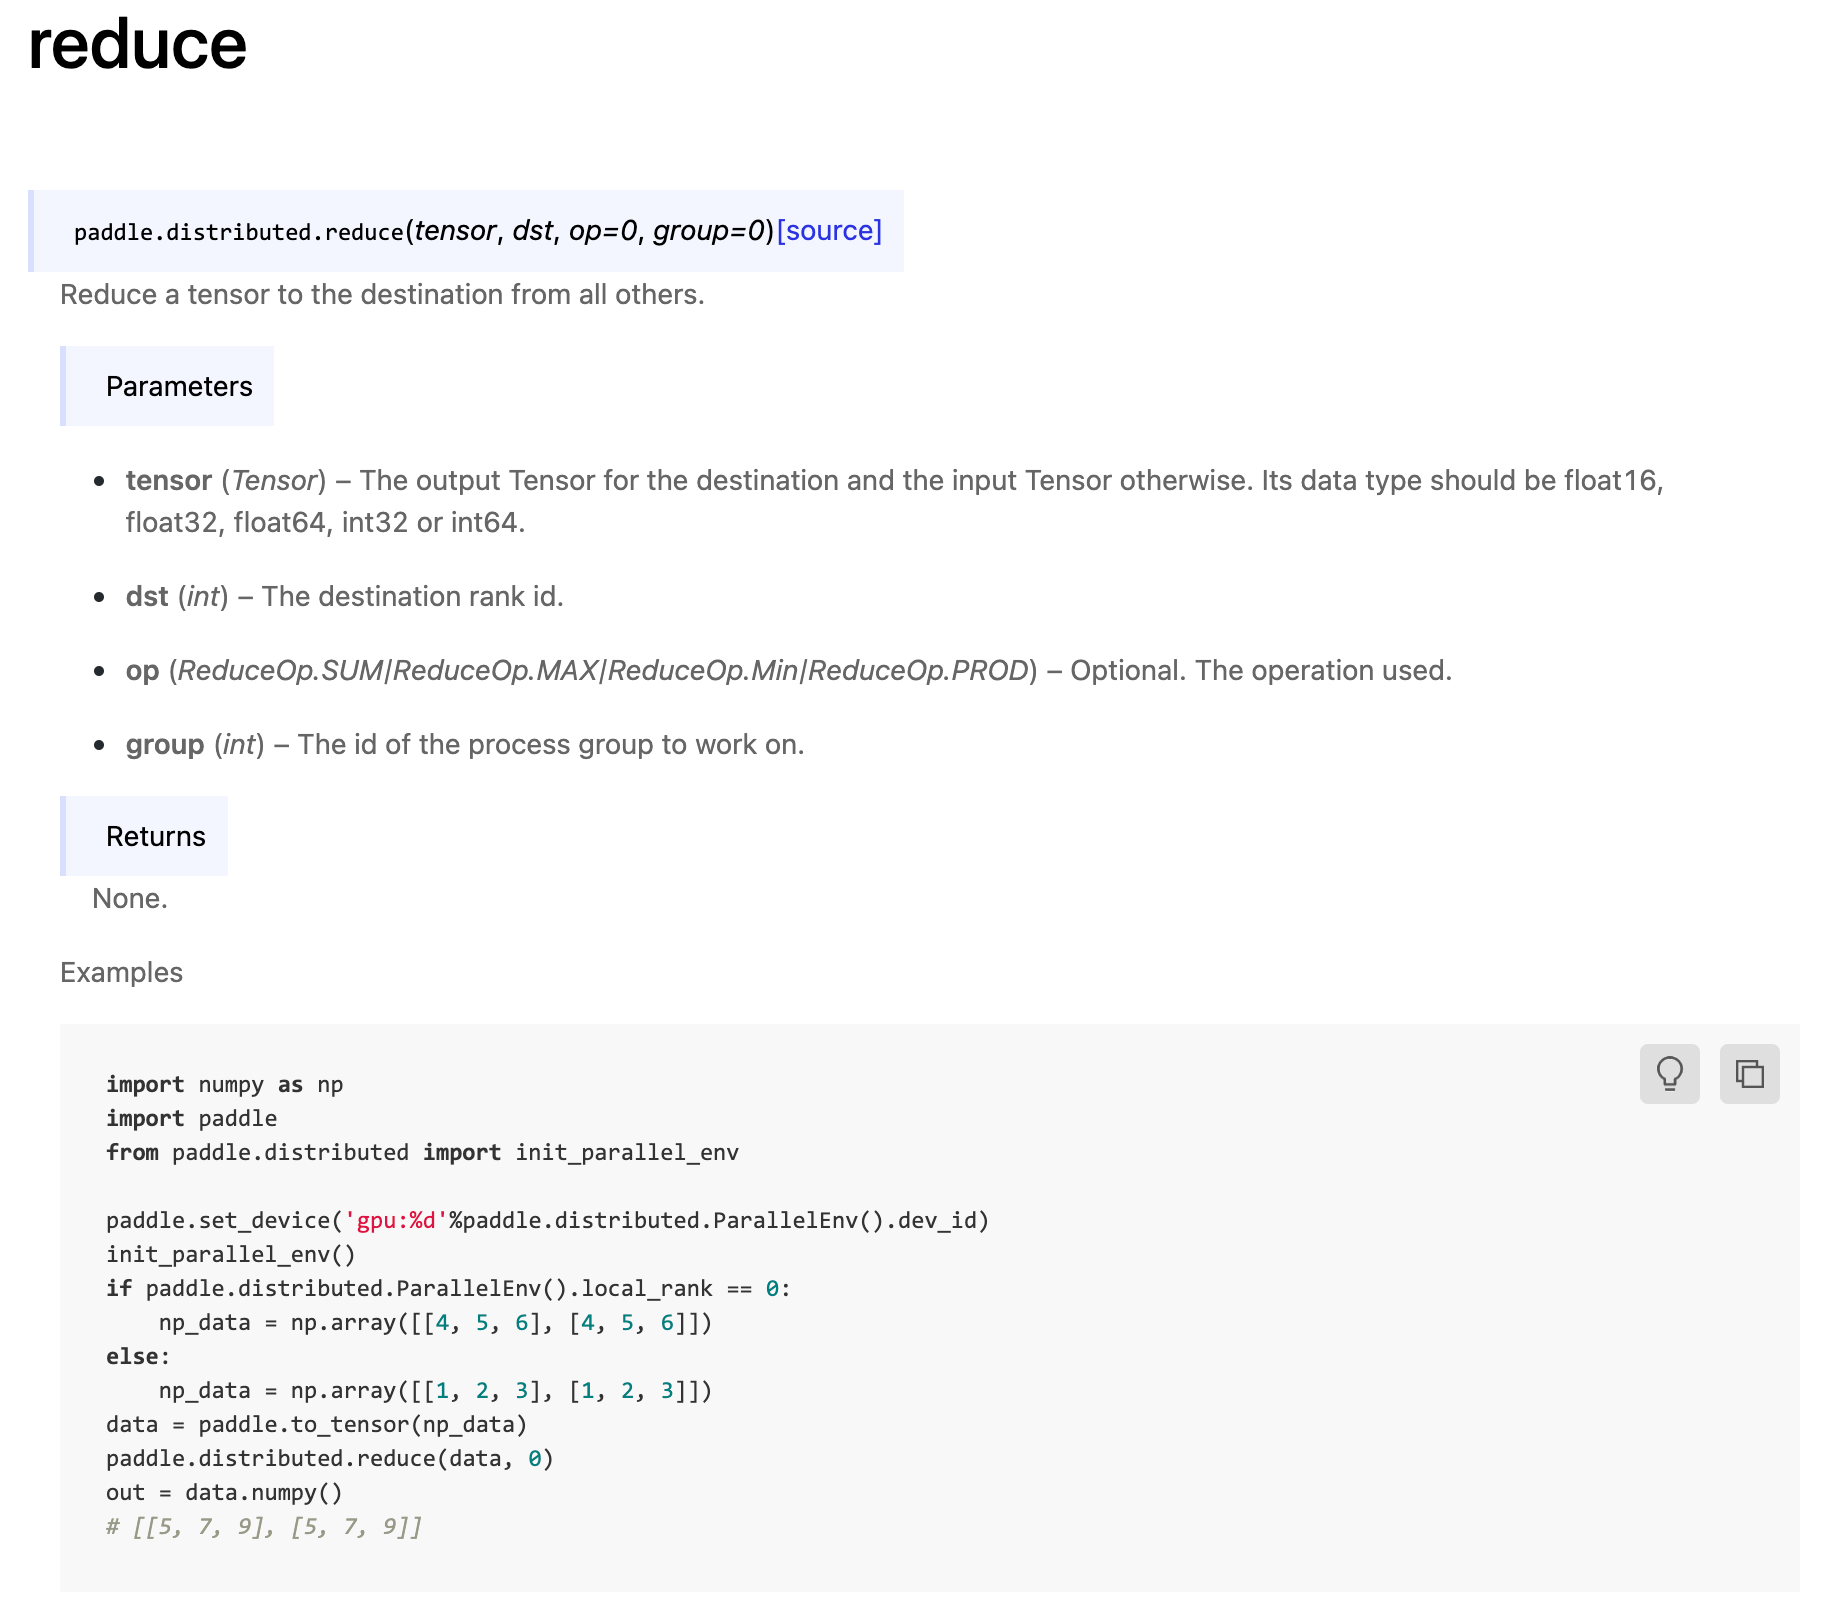Click the comment '# [[5, 7, 9], [5, 7, 9]]'
The height and width of the screenshot is (1616, 1842).
click(264, 1527)
